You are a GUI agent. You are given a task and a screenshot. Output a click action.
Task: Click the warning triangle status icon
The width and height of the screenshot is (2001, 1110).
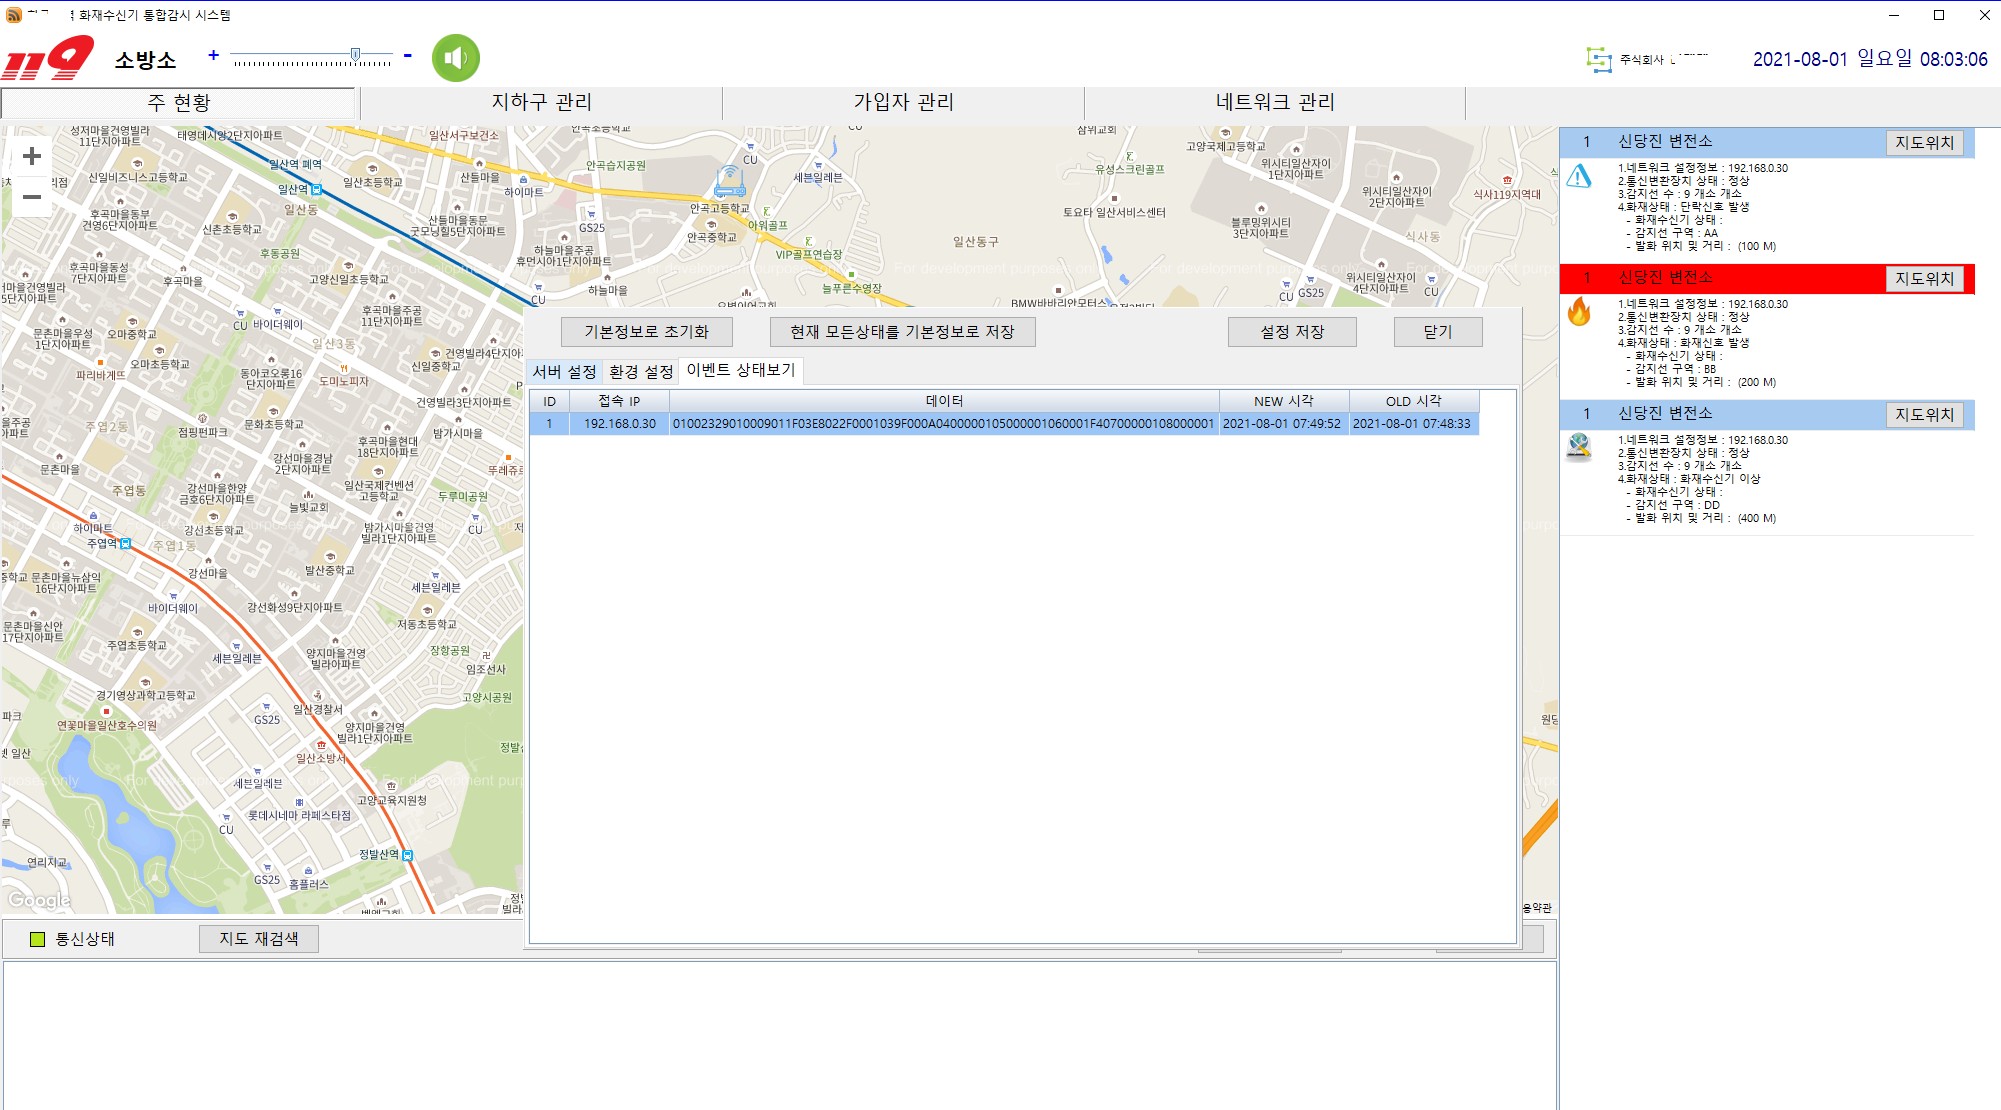tap(1579, 177)
